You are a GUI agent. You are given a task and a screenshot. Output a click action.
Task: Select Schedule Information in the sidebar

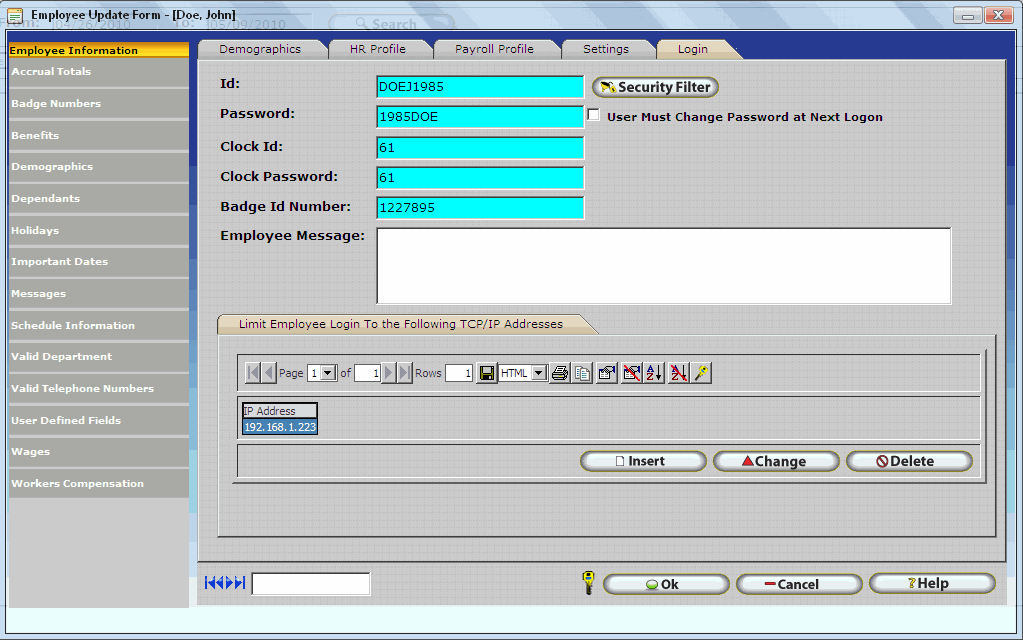tap(73, 325)
